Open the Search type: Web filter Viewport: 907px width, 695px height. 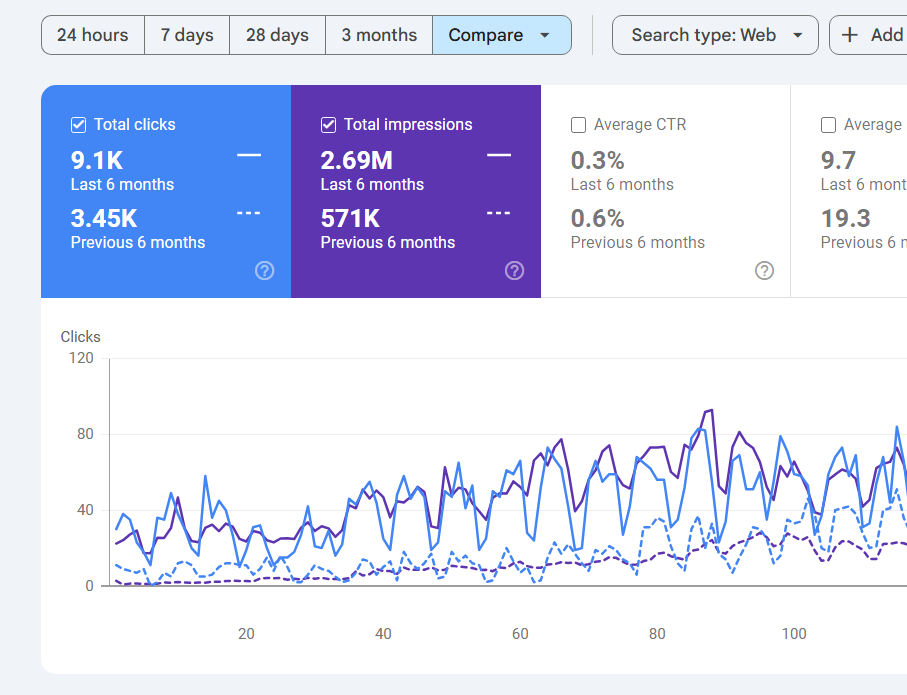pos(716,35)
